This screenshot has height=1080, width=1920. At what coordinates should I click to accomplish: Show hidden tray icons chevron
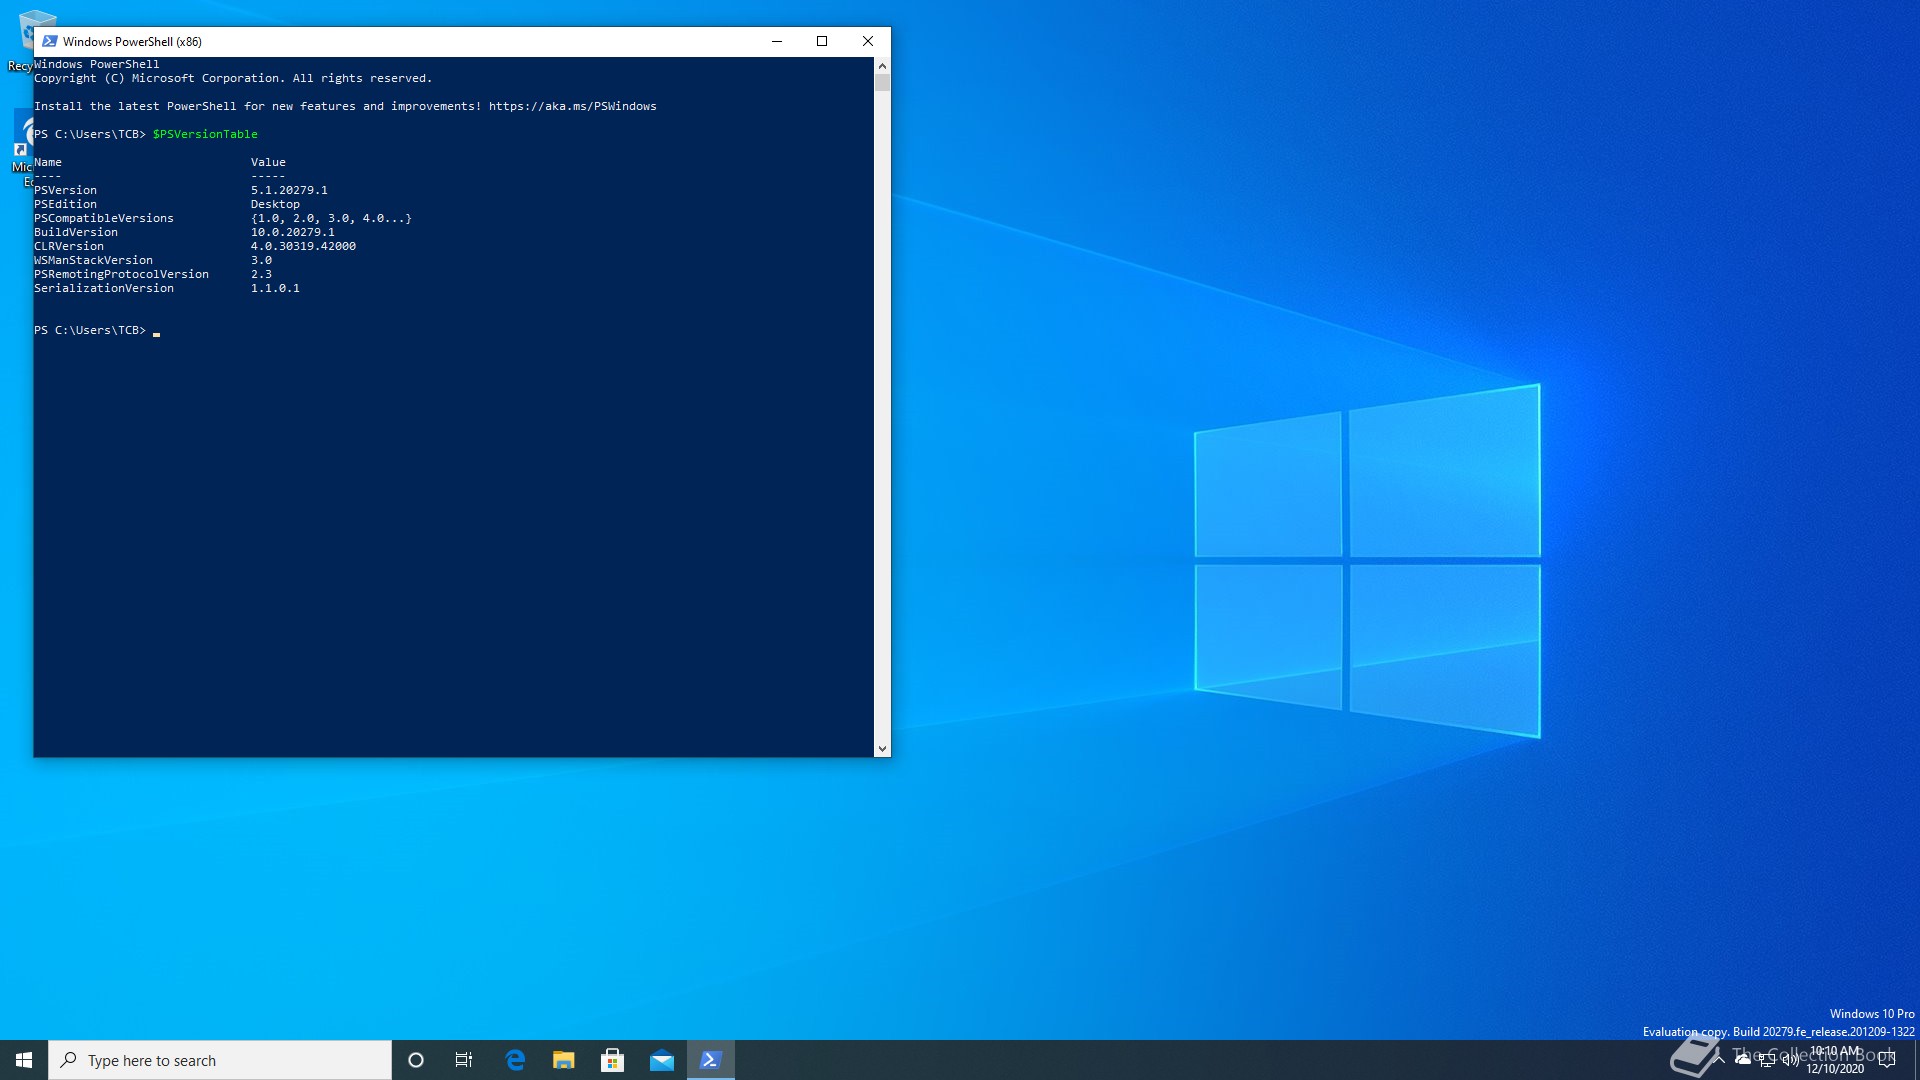[x=1719, y=1060]
